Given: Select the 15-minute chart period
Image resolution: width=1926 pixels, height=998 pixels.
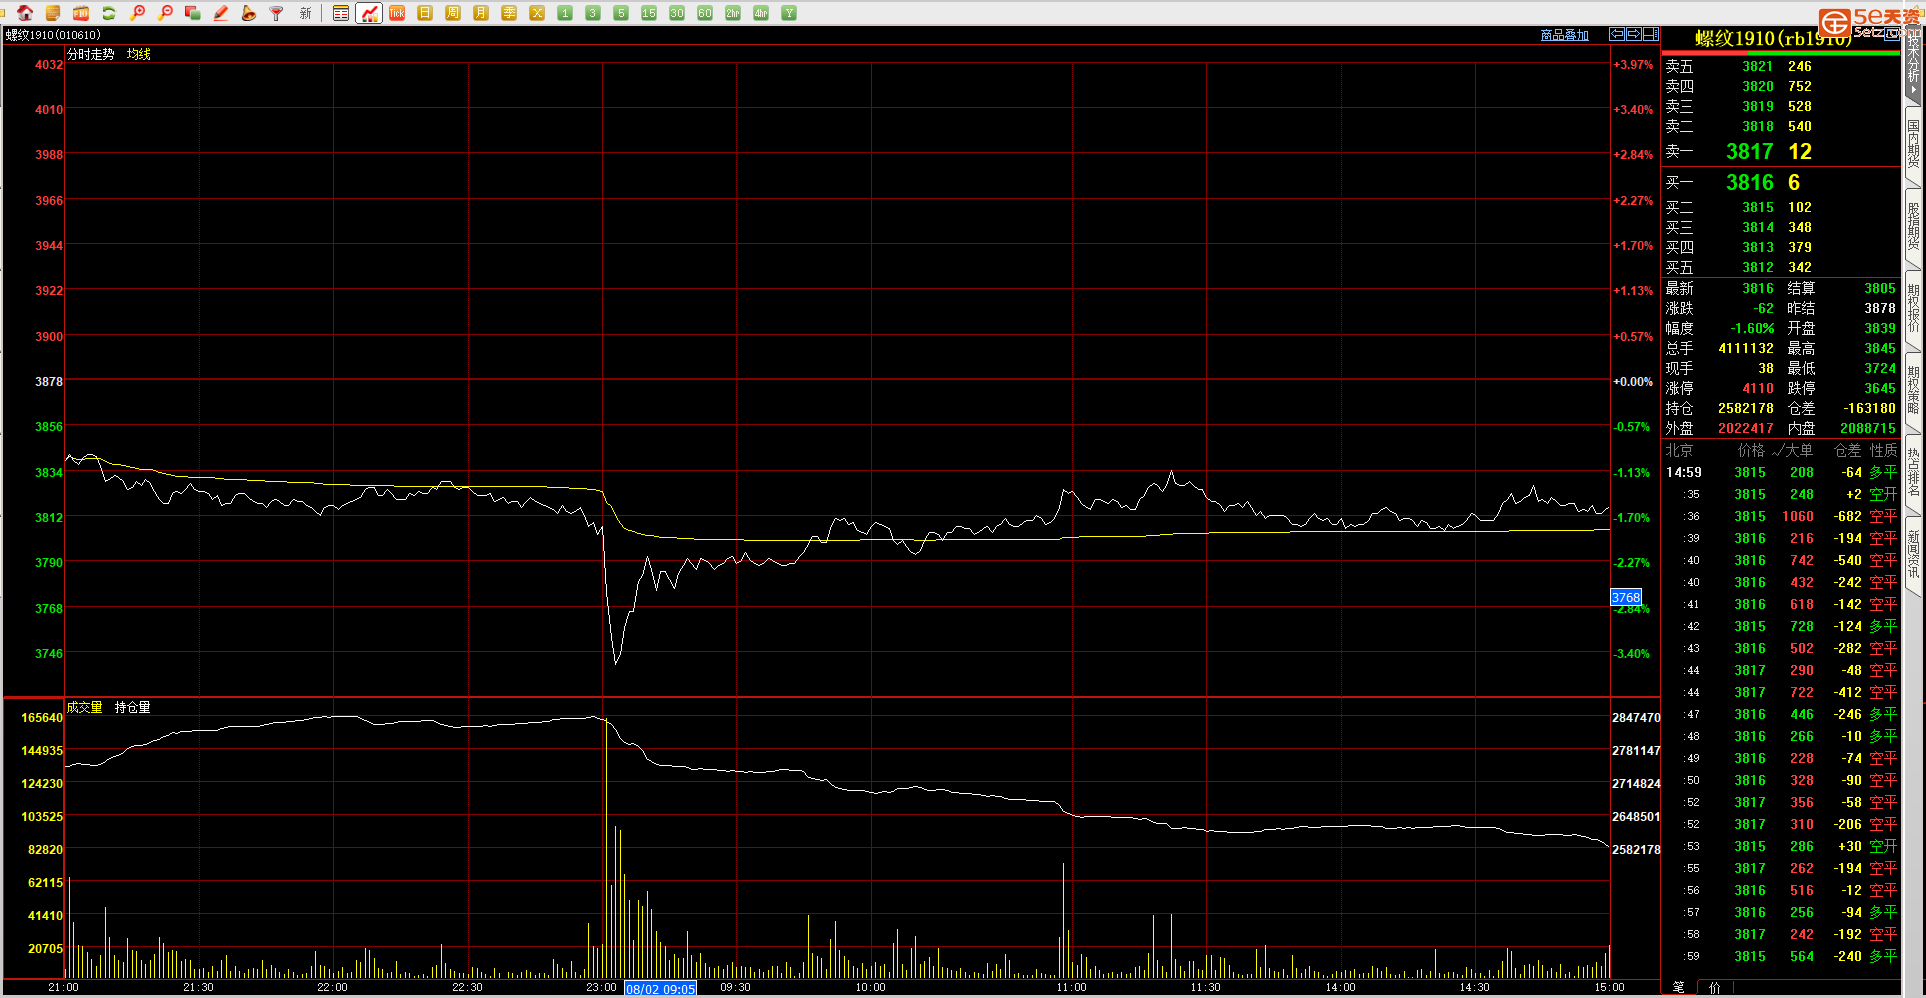Looking at the screenshot, I should (649, 13).
